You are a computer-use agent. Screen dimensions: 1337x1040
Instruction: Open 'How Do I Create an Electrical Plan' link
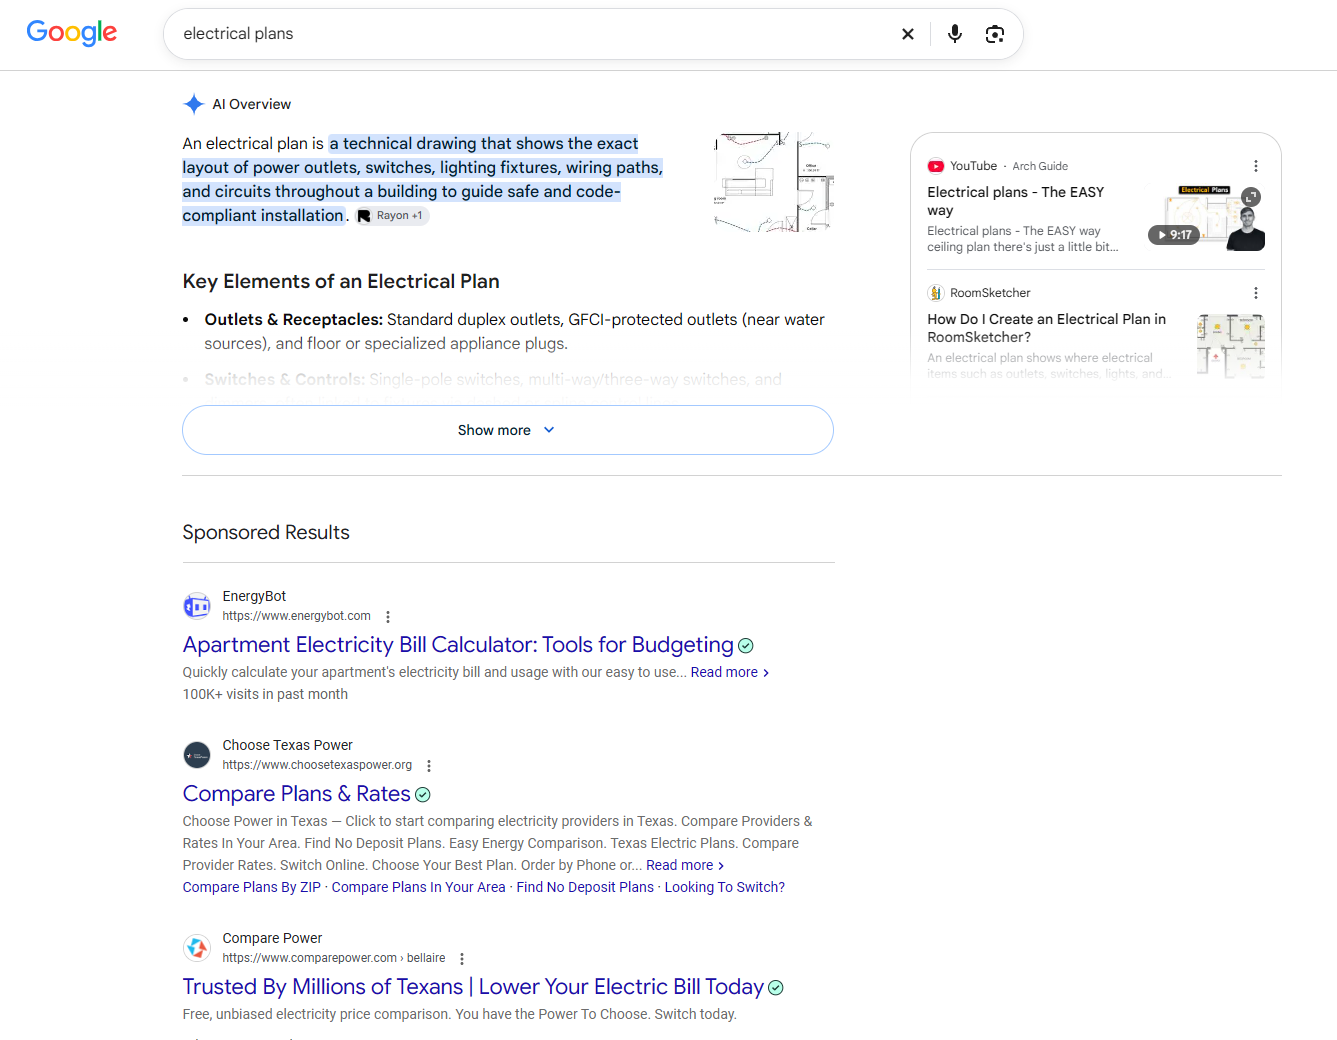point(1046,328)
